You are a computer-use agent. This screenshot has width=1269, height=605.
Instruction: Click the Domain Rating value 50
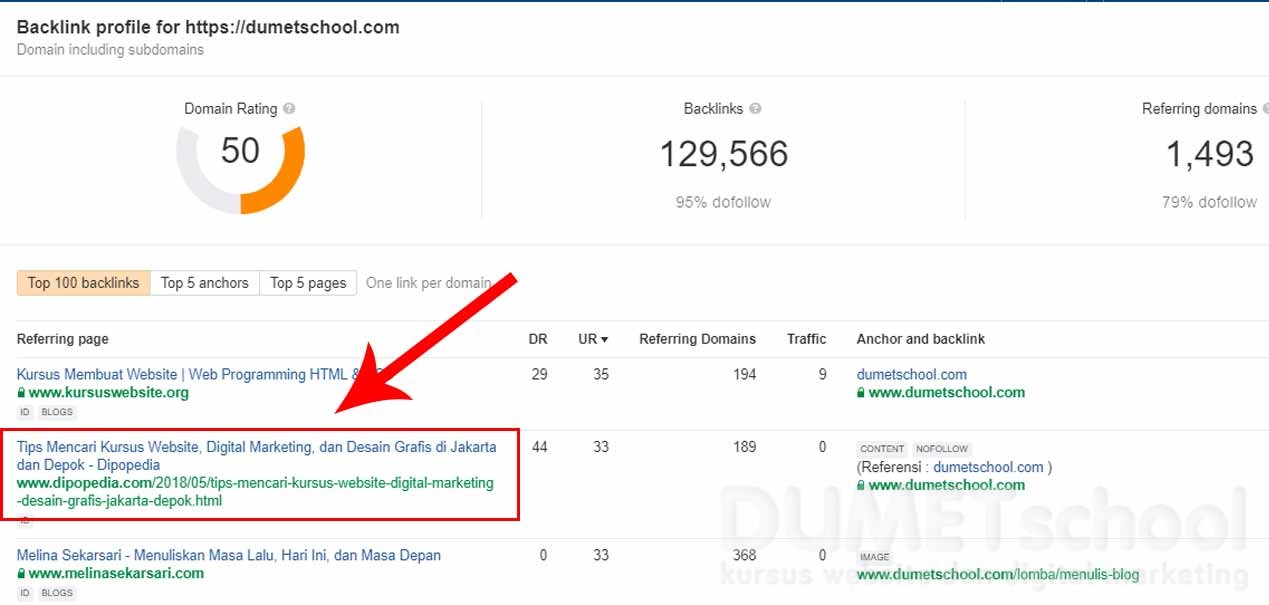[x=240, y=151]
